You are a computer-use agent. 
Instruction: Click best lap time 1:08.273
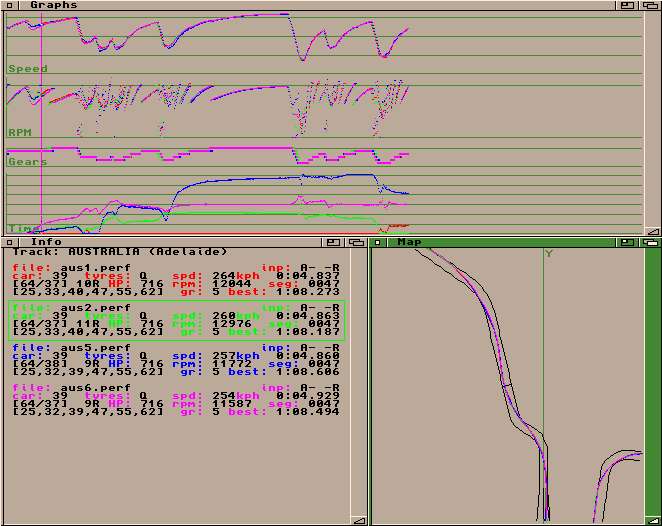308,292
